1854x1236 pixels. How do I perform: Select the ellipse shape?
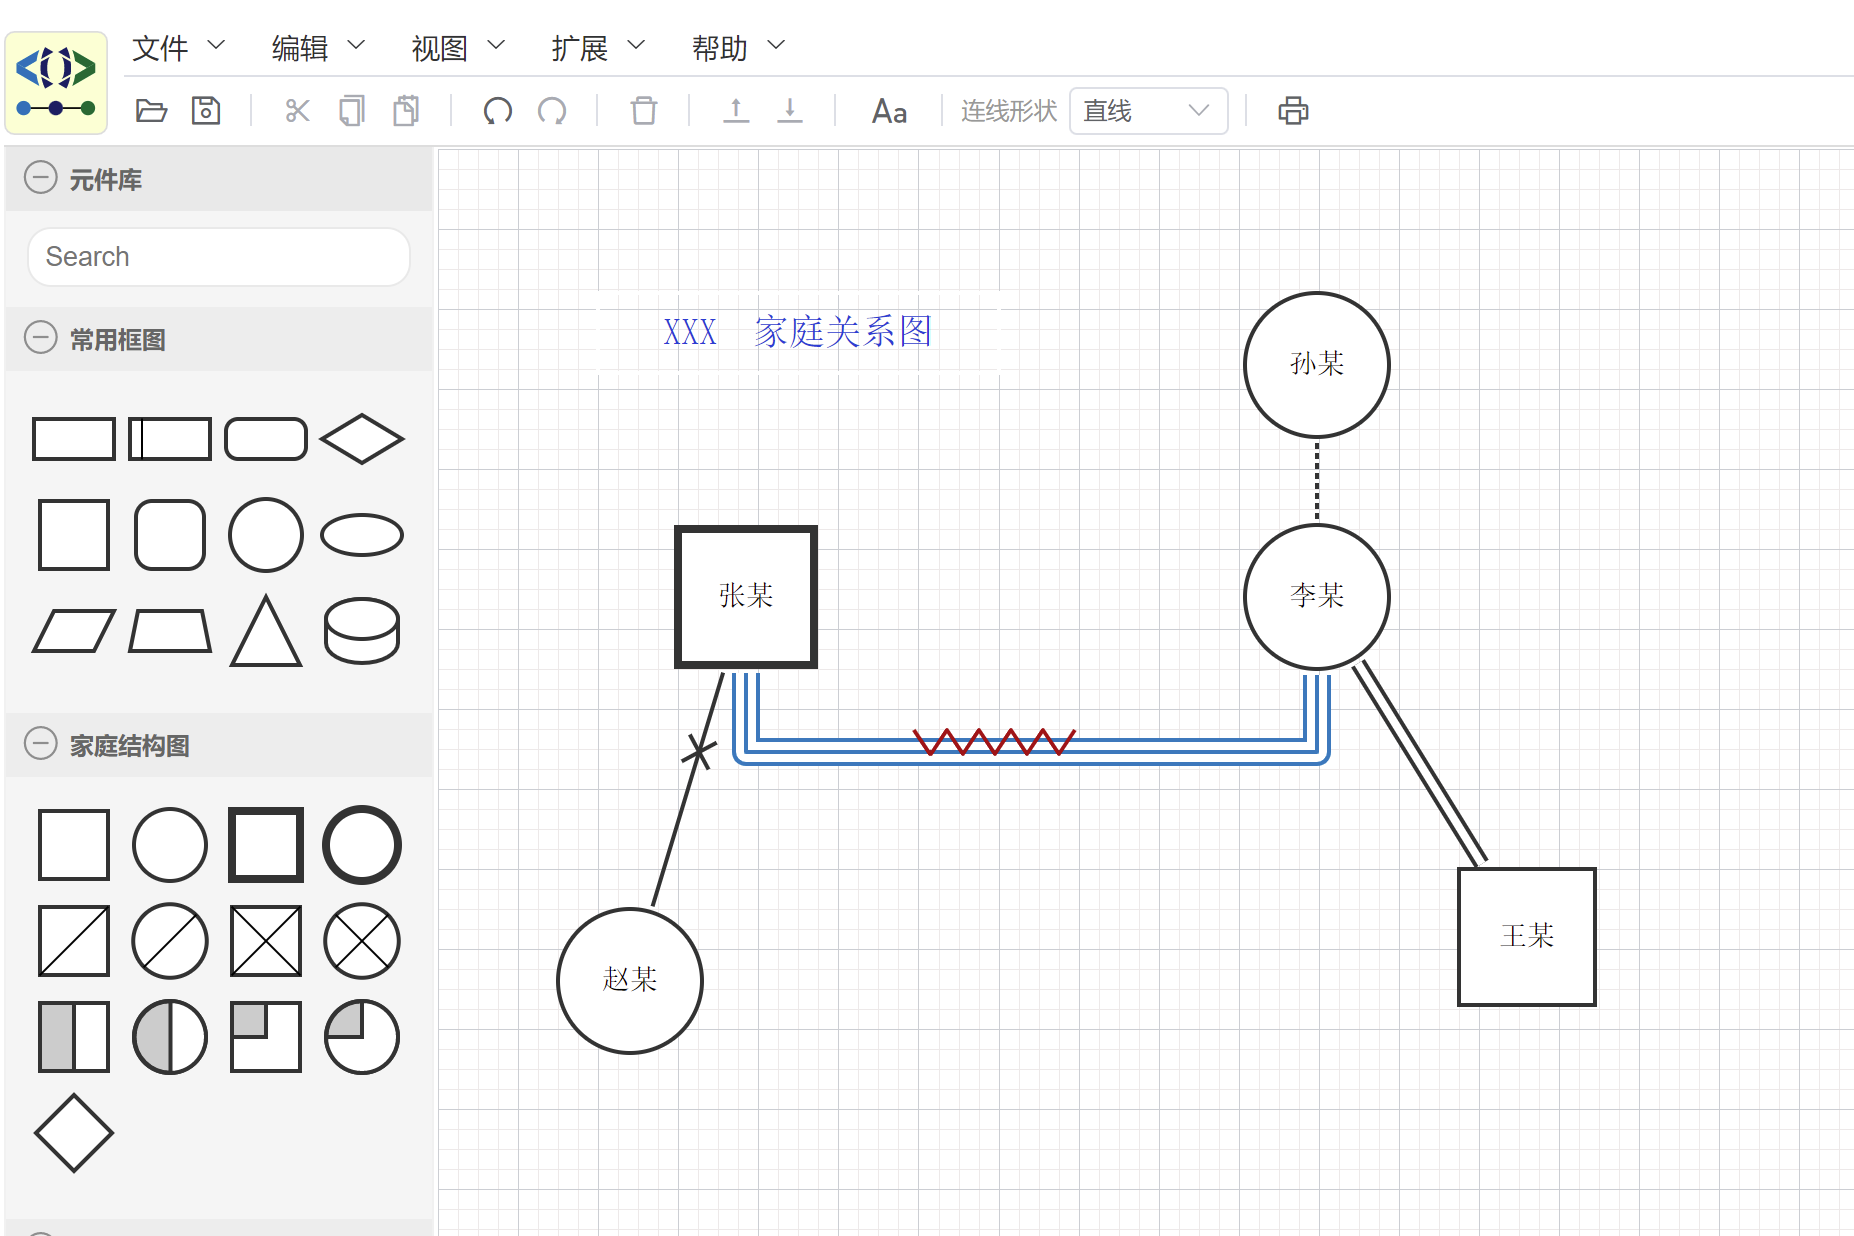pos(362,535)
